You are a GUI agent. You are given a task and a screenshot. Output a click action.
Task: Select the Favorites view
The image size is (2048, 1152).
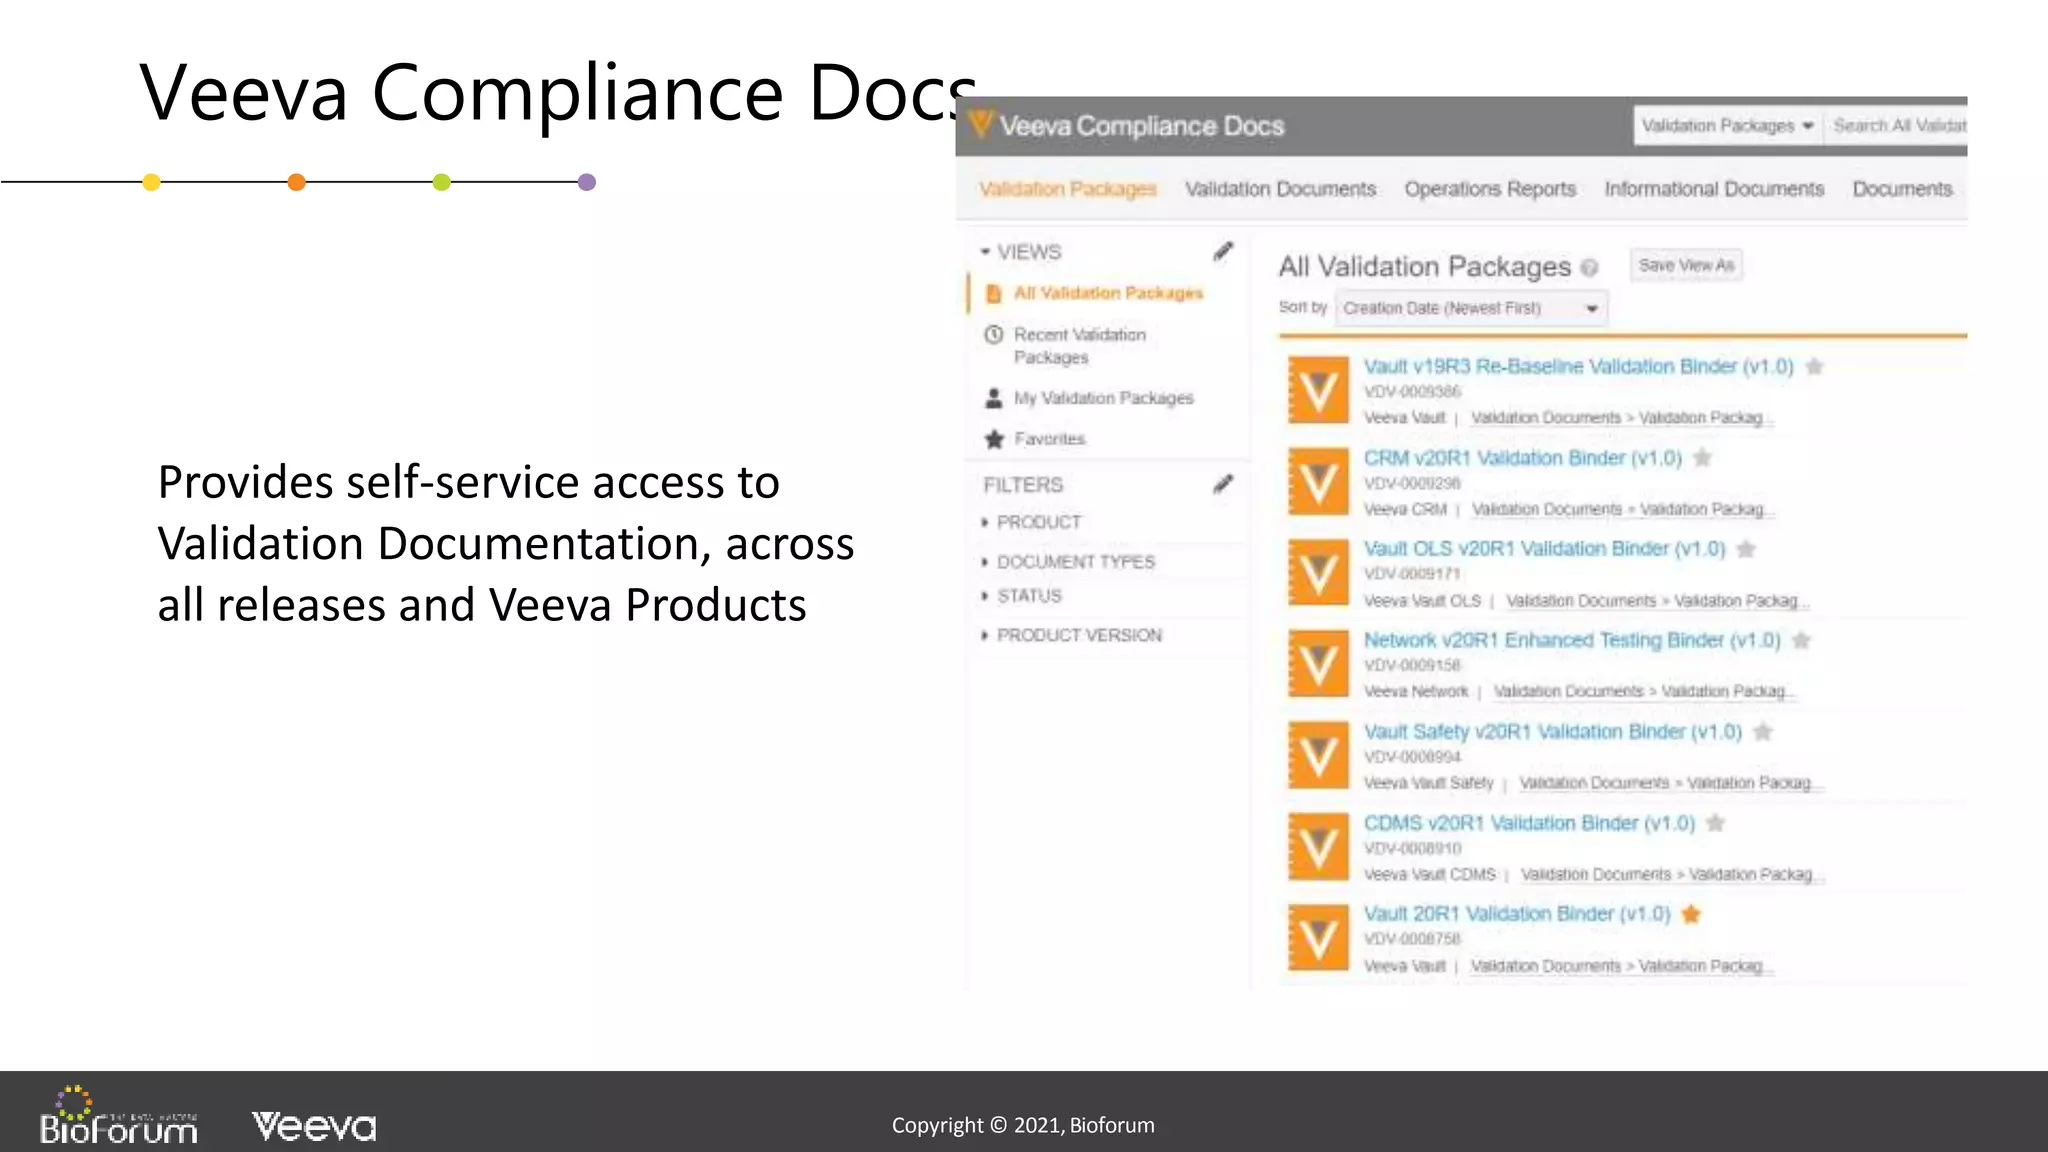point(1049,439)
